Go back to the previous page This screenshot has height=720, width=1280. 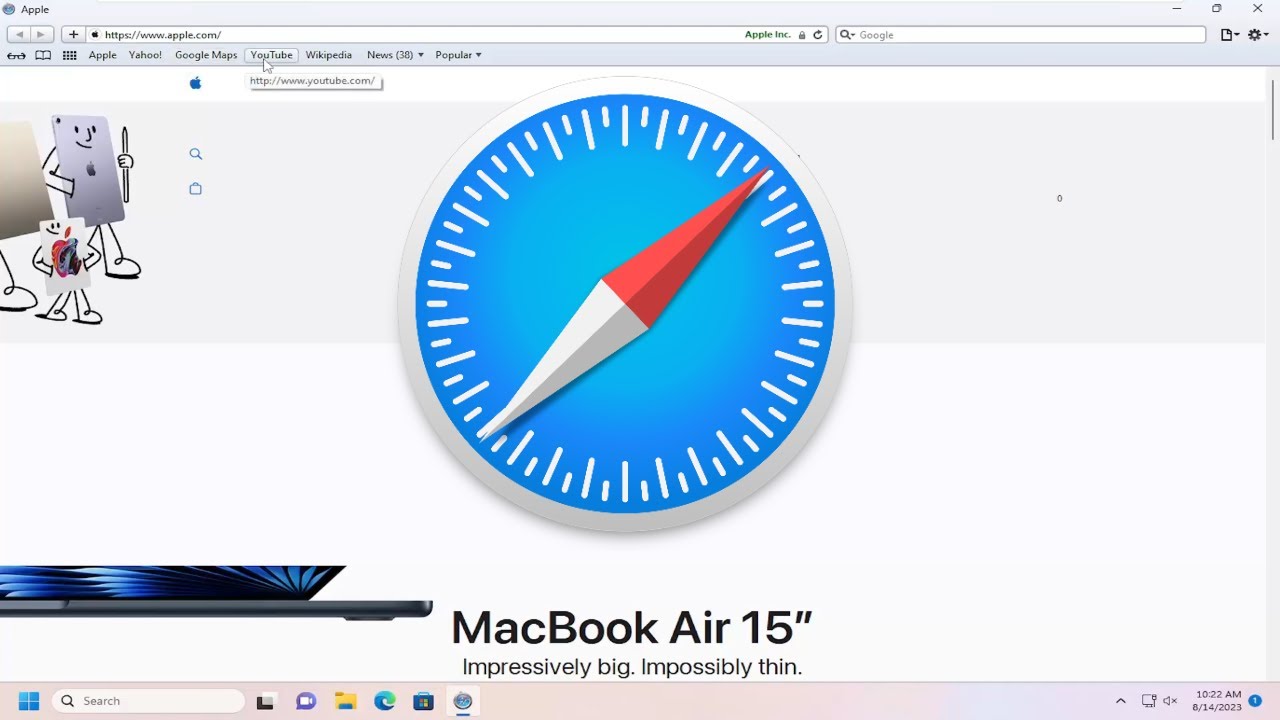(19, 34)
